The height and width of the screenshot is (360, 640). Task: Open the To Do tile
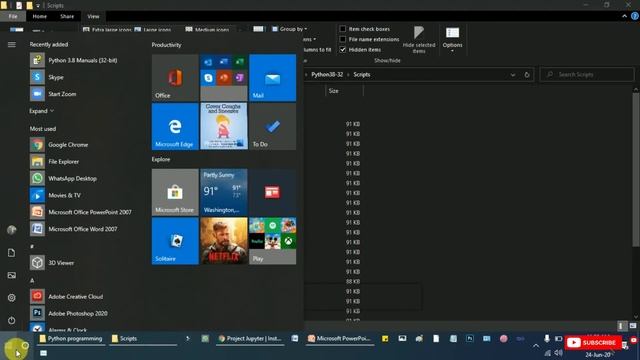point(273,126)
